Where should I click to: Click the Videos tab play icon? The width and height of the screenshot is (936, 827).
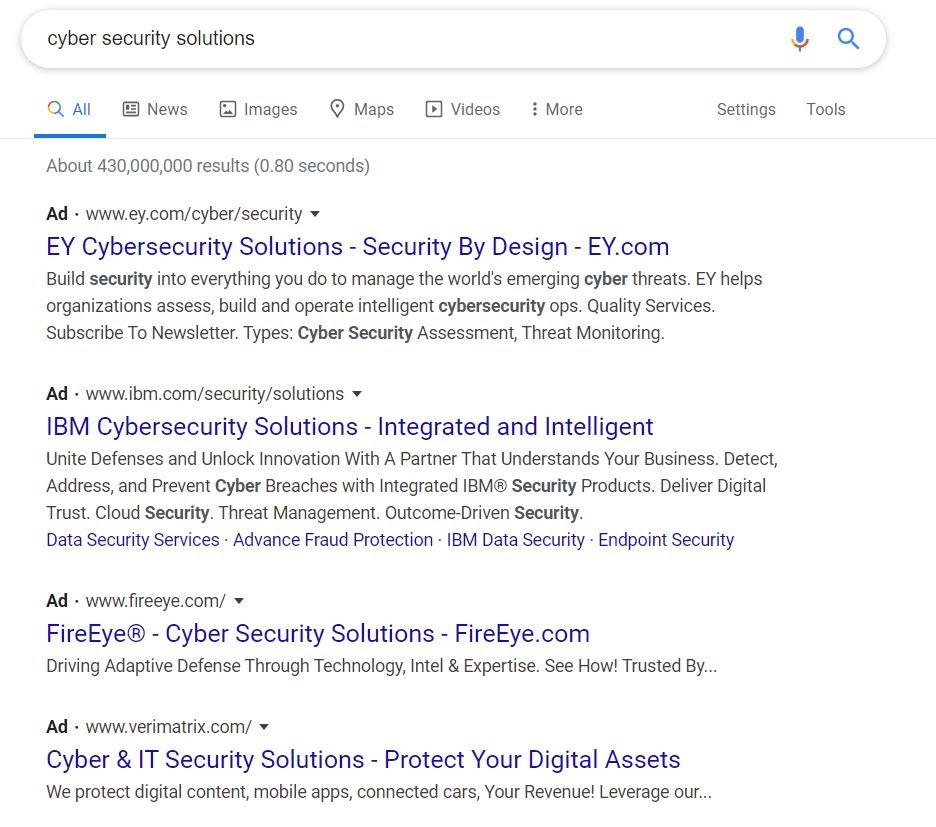tap(433, 109)
